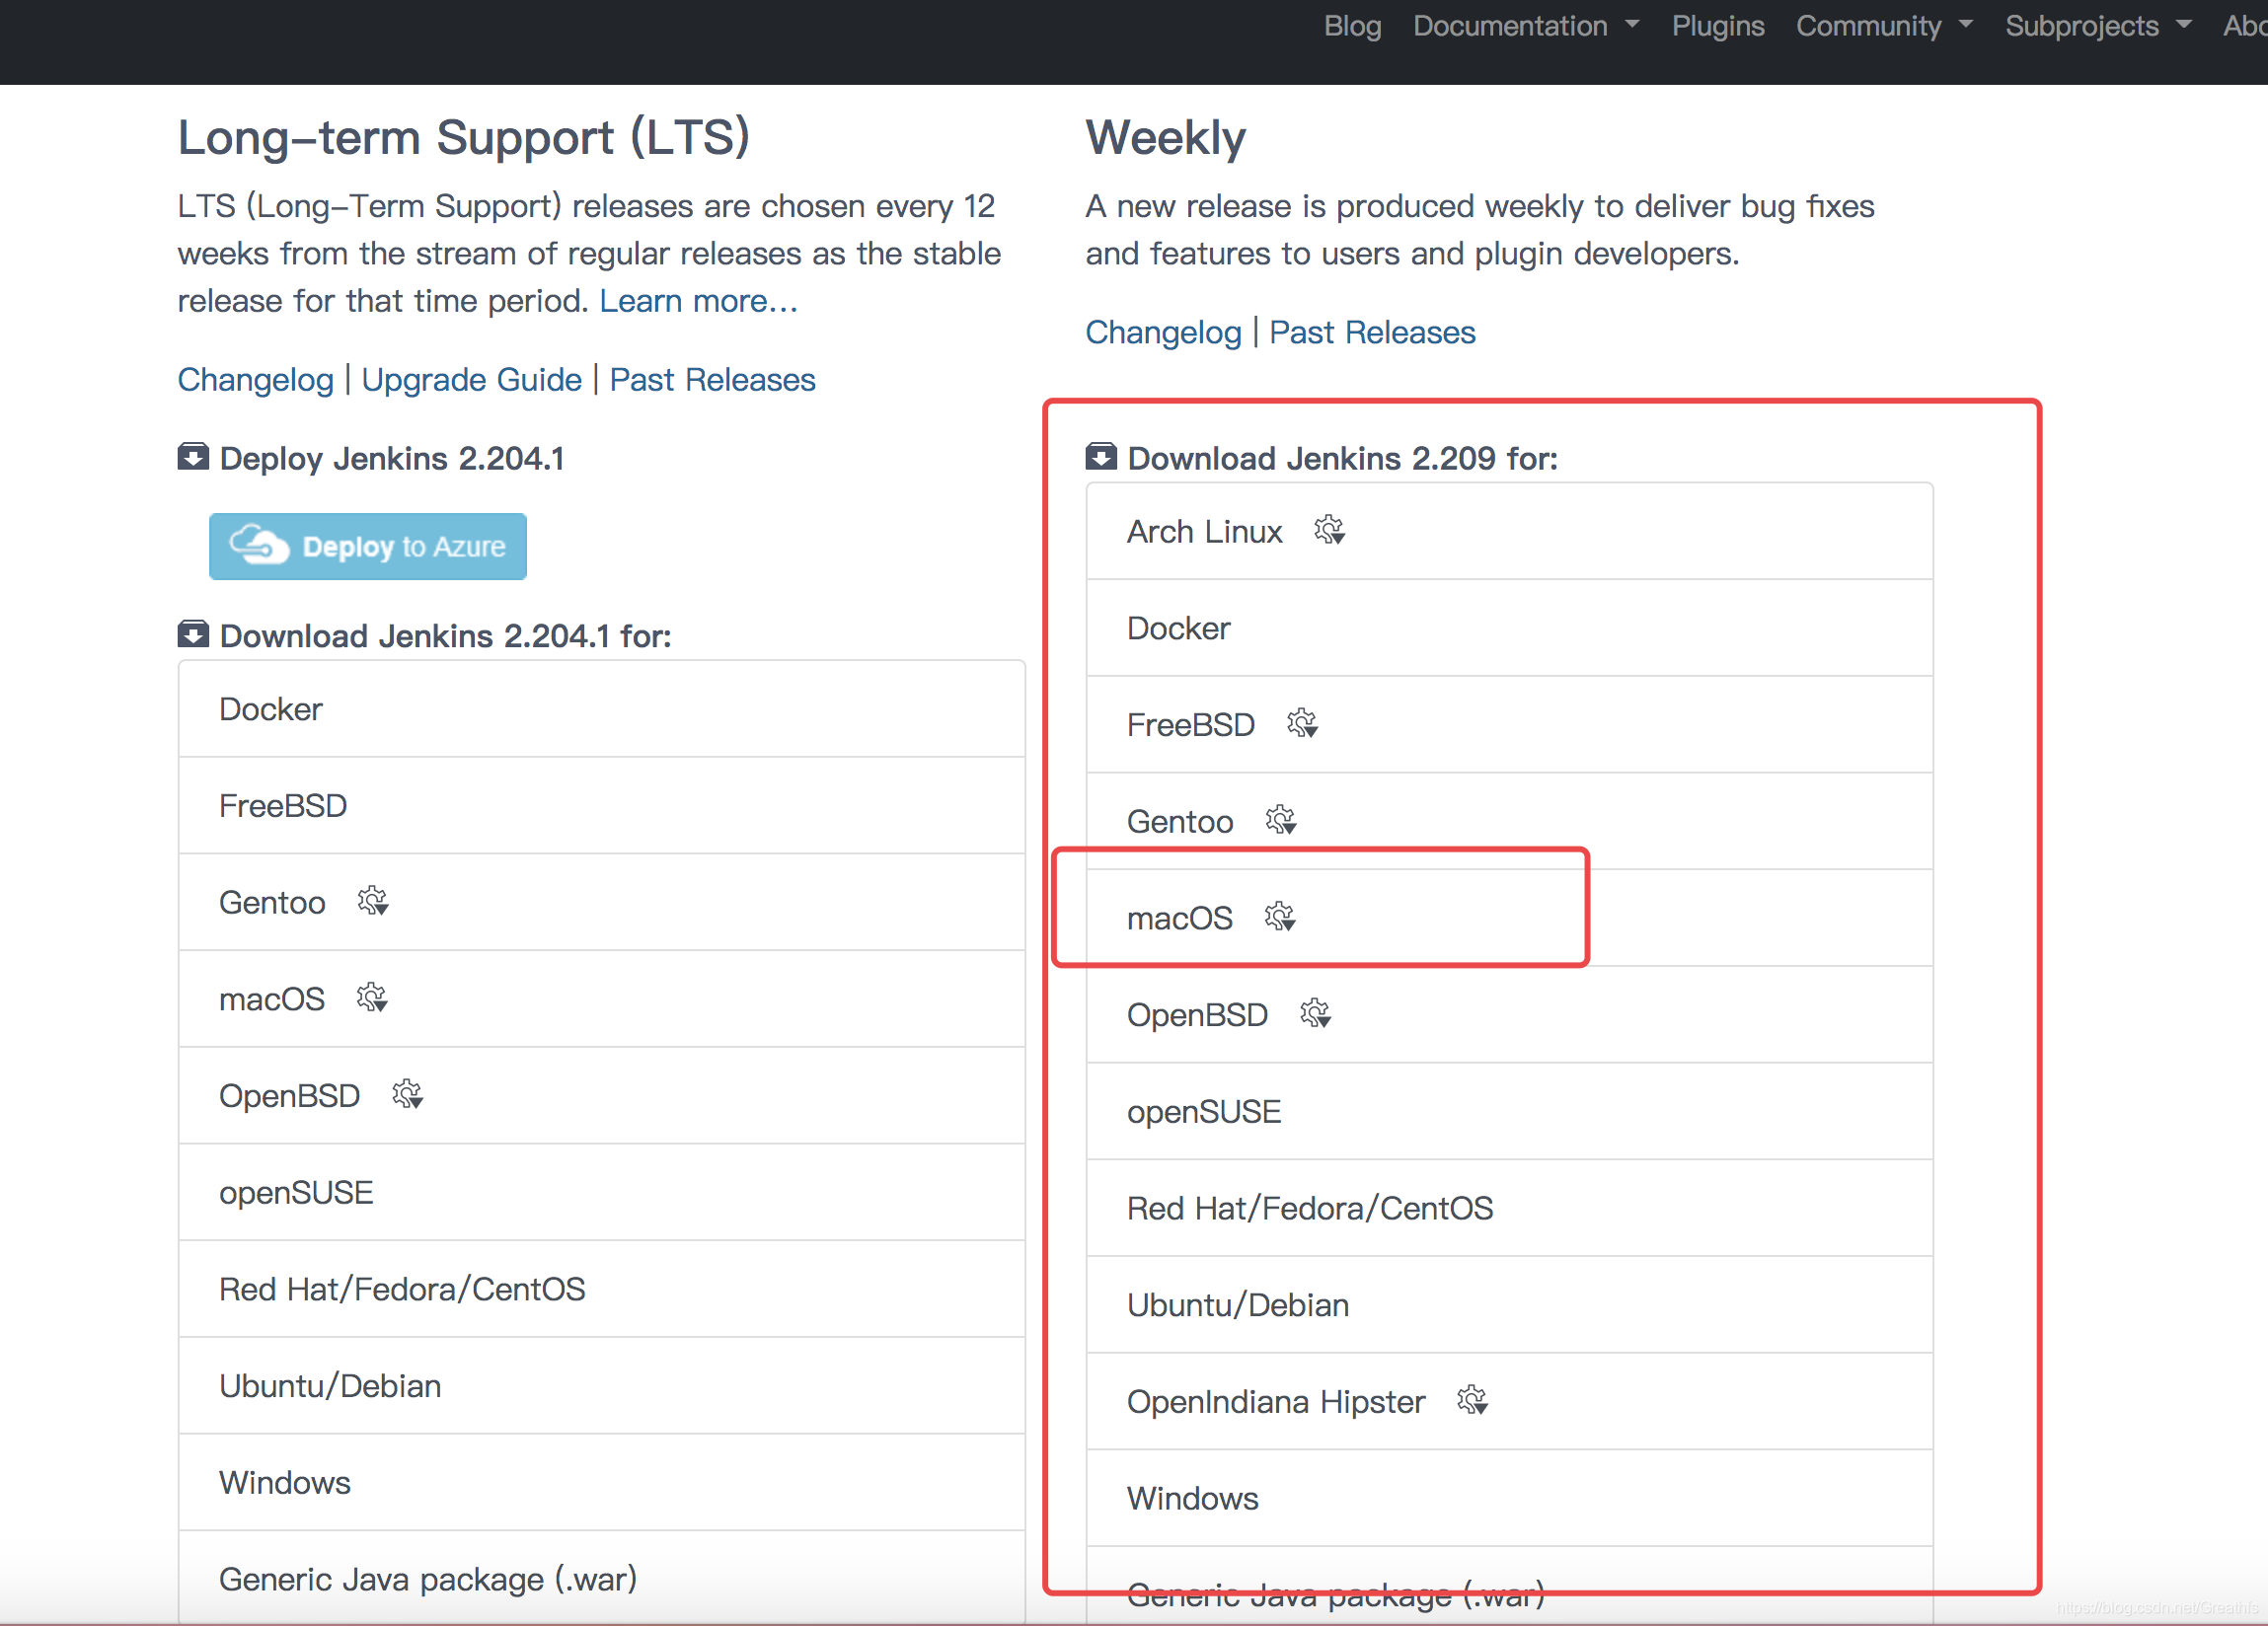Expand the Community menu
This screenshot has width=2268, height=1626.
coord(1881,27)
